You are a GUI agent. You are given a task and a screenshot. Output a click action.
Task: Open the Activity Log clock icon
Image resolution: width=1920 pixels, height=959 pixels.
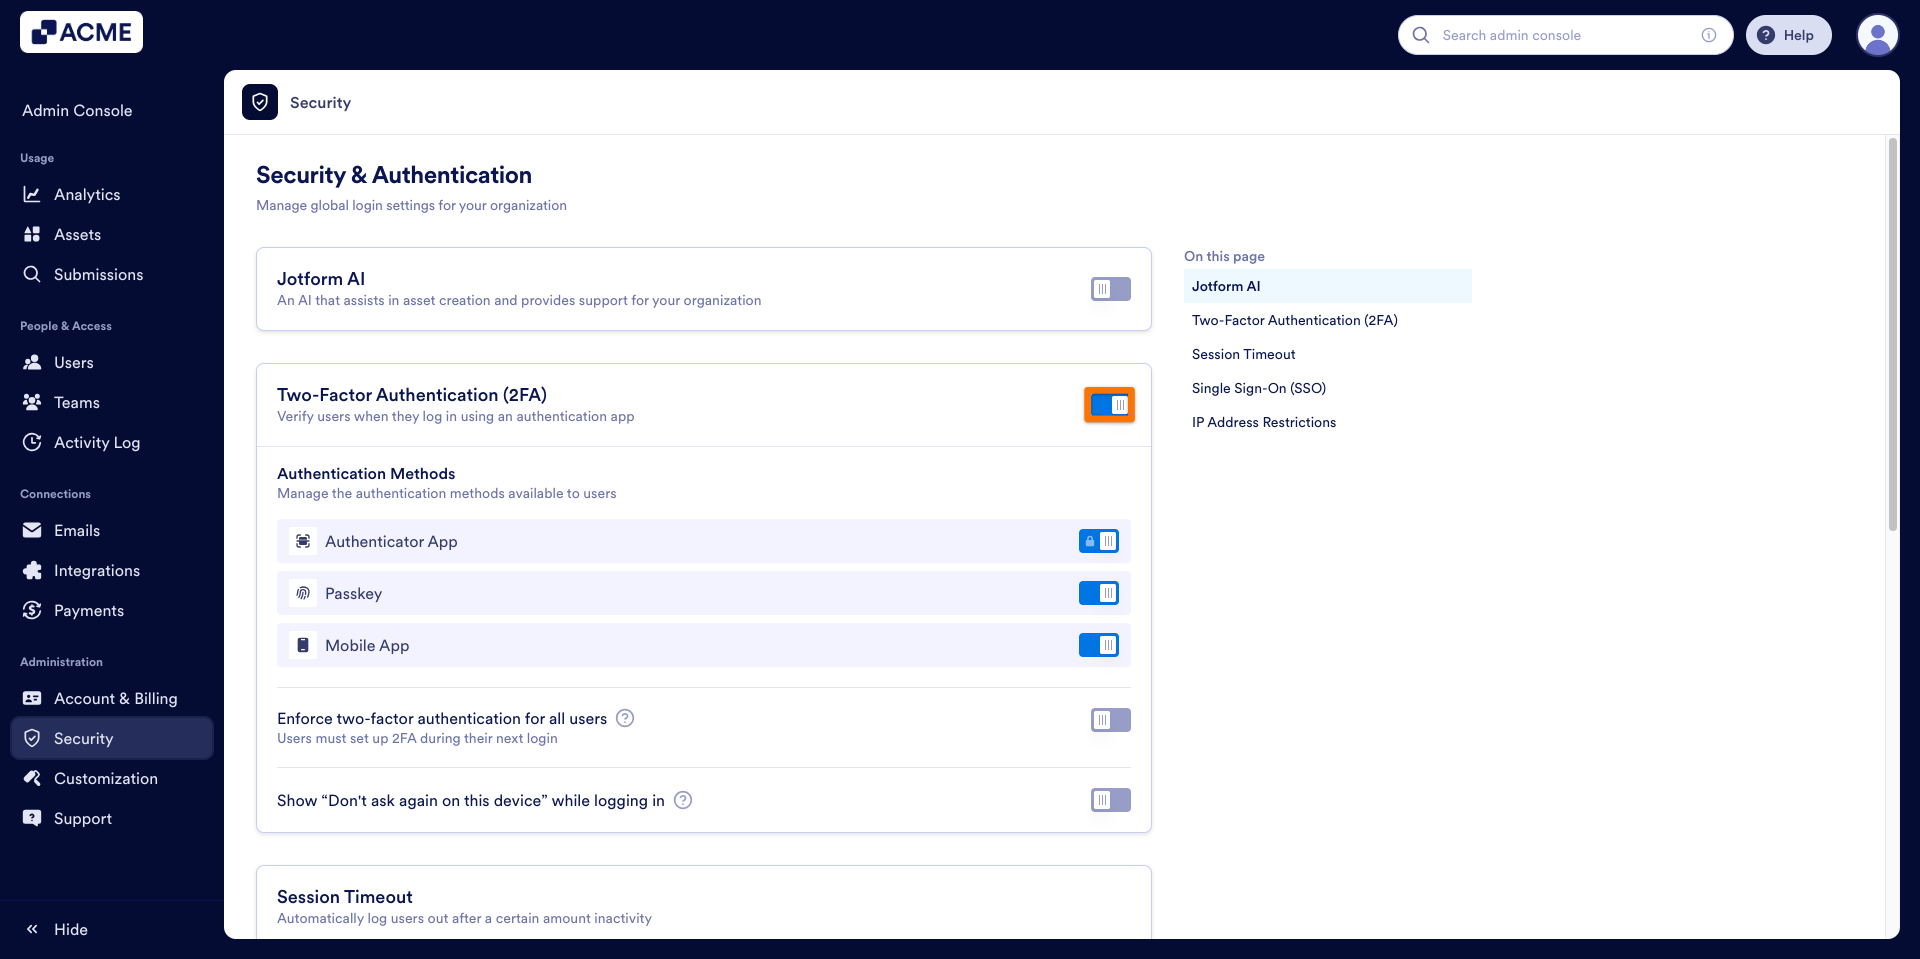coord(32,442)
